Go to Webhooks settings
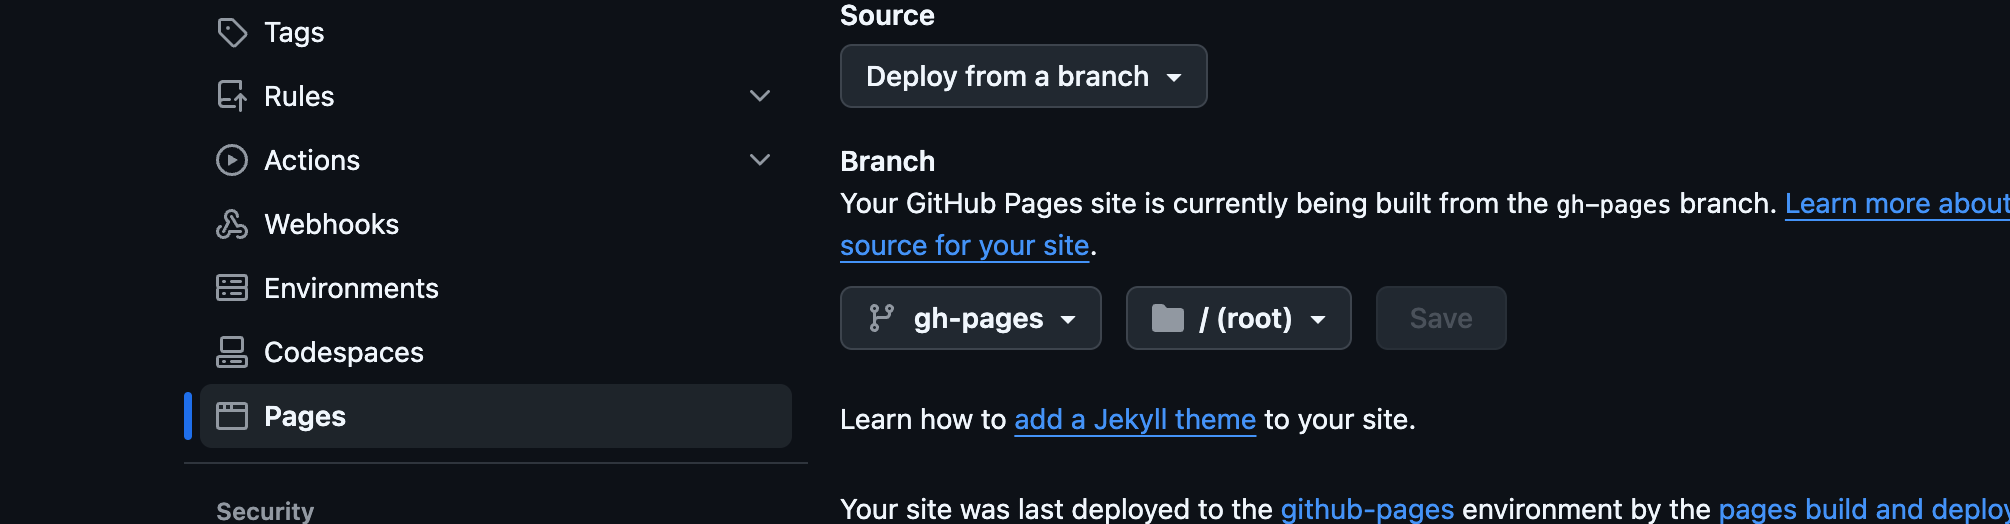 pos(496,224)
